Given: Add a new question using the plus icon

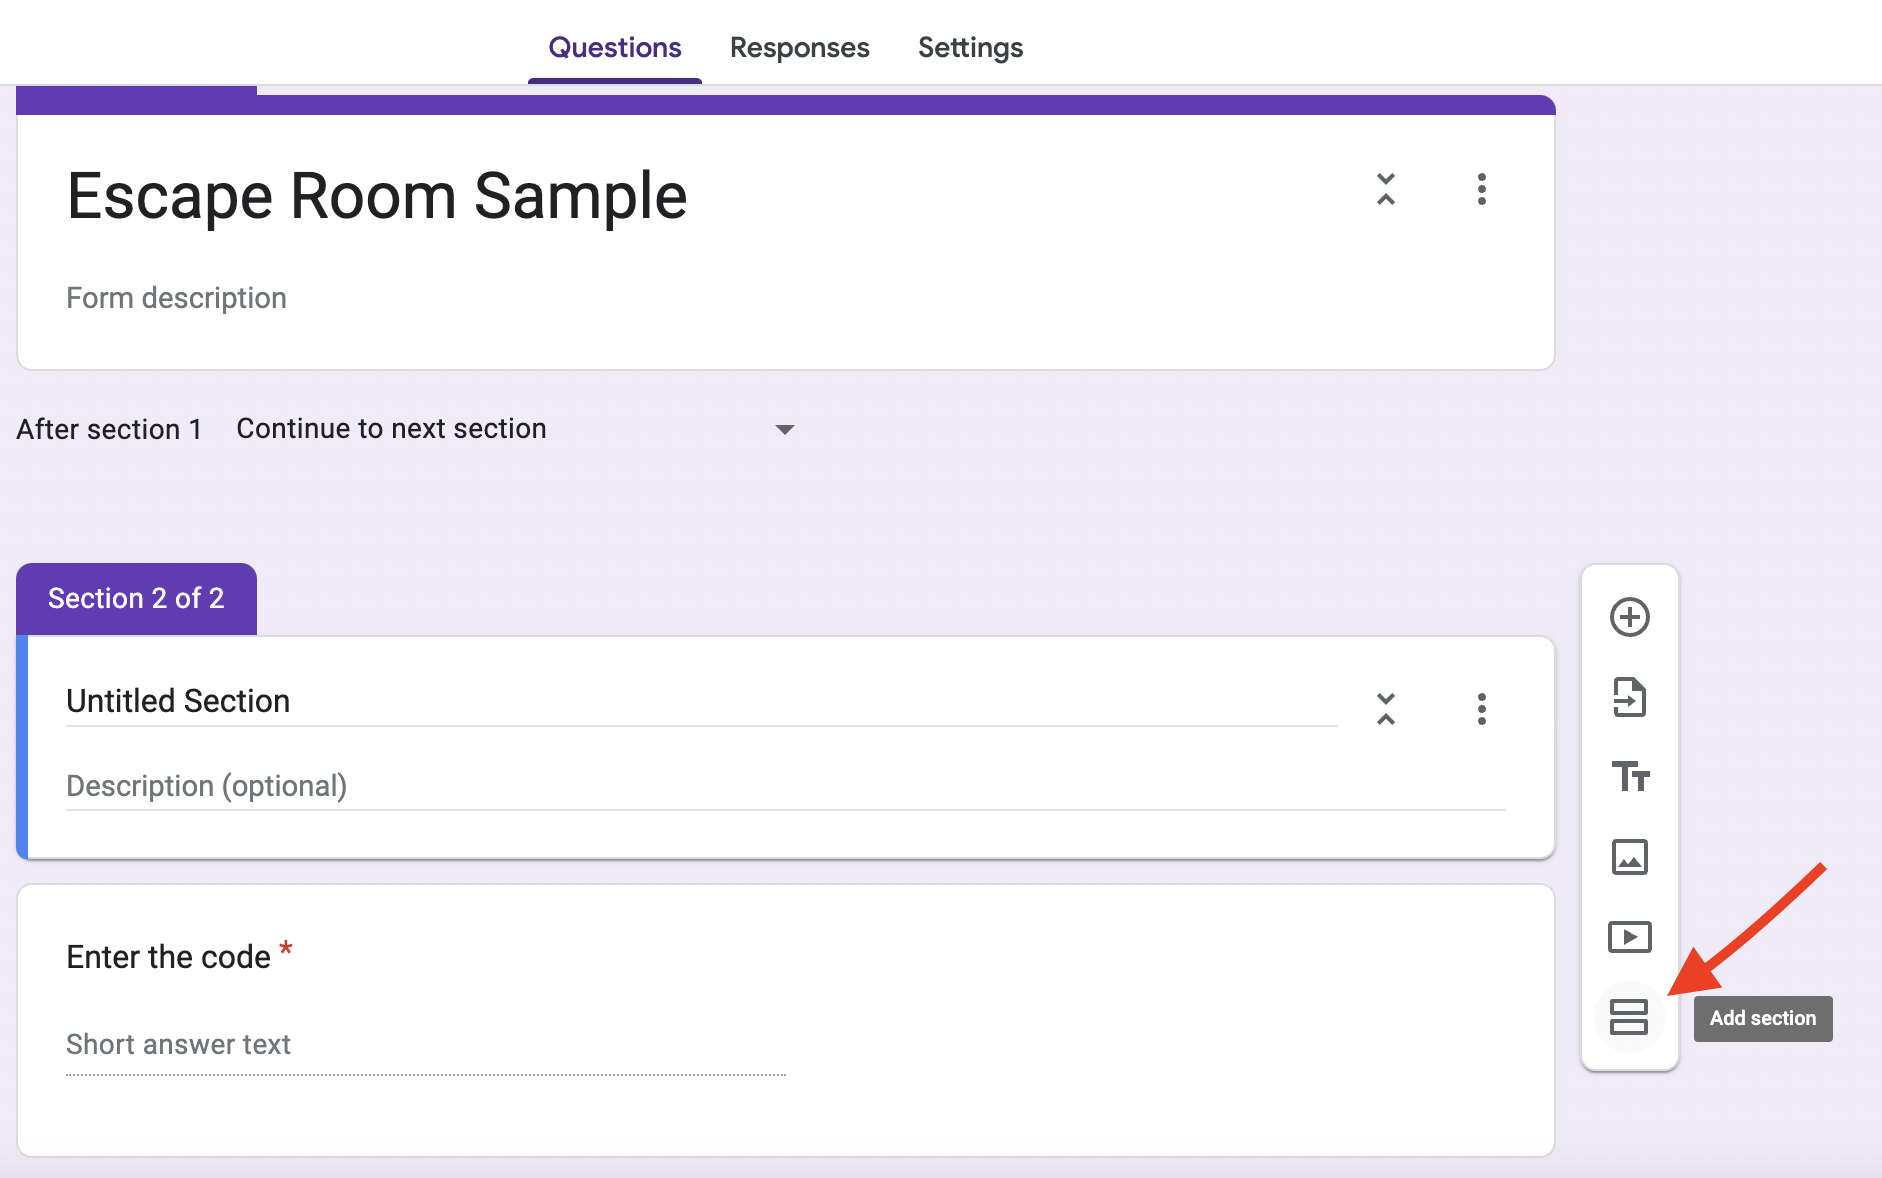Looking at the screenshot, I should tap(1630, 616).
